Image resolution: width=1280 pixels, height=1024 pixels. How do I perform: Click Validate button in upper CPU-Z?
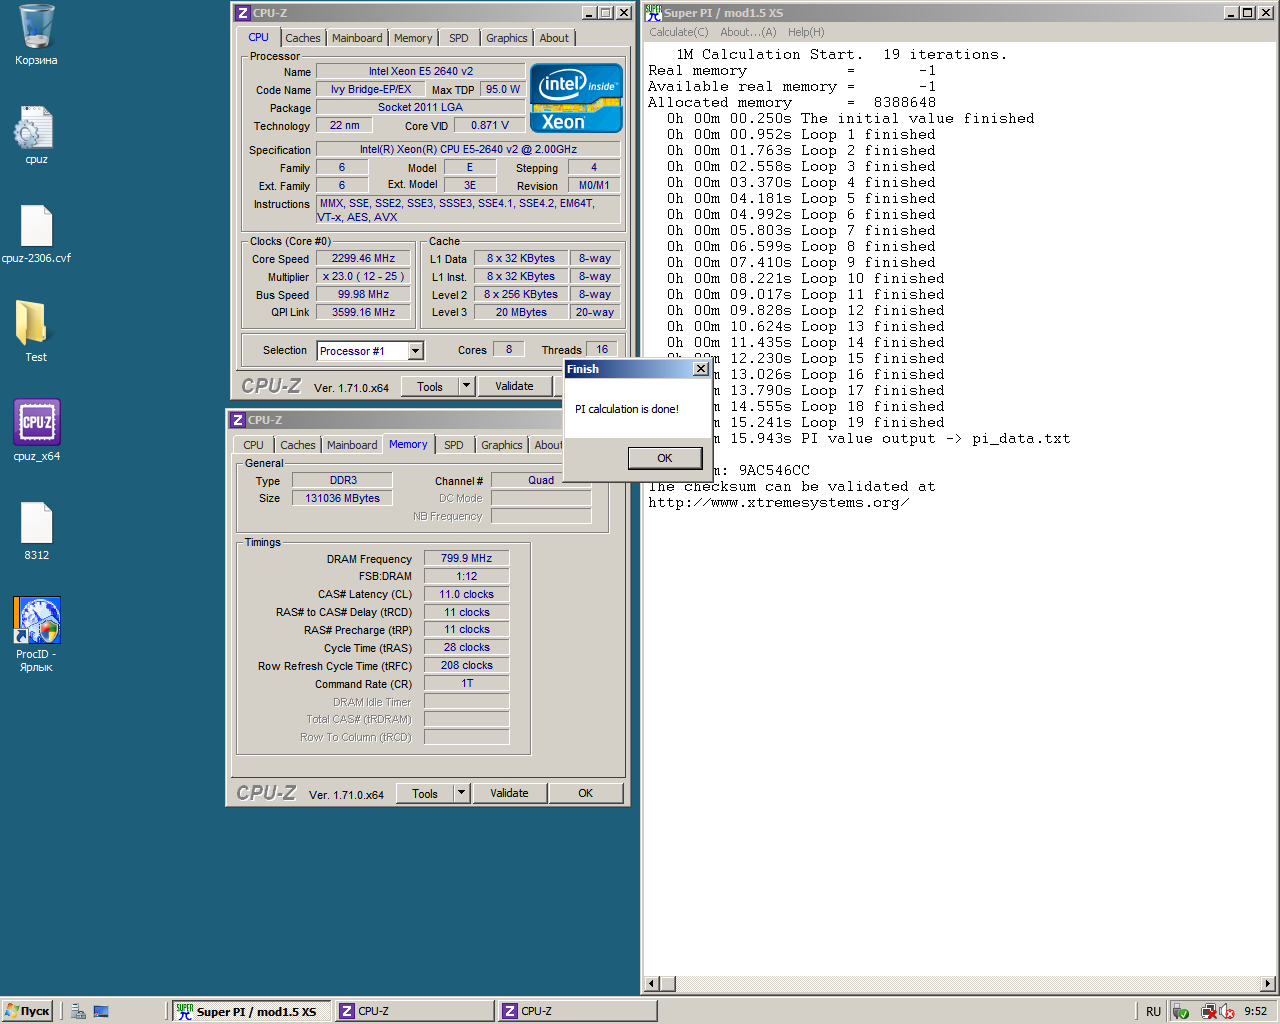(x=514, y=386)
